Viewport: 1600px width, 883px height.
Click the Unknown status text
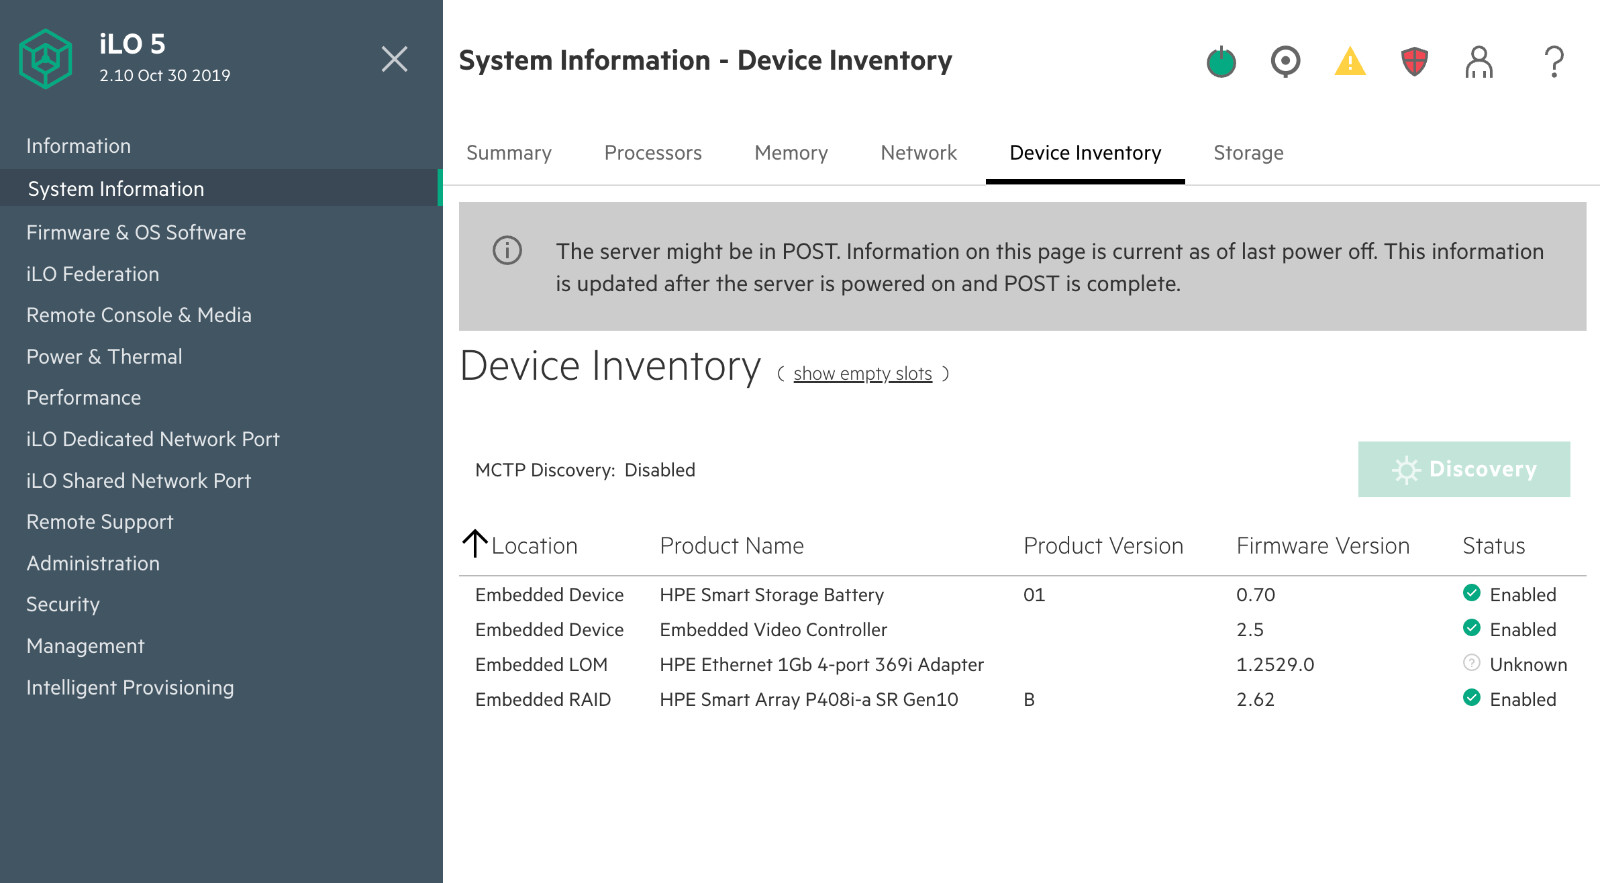click(x=1528, y=665)
